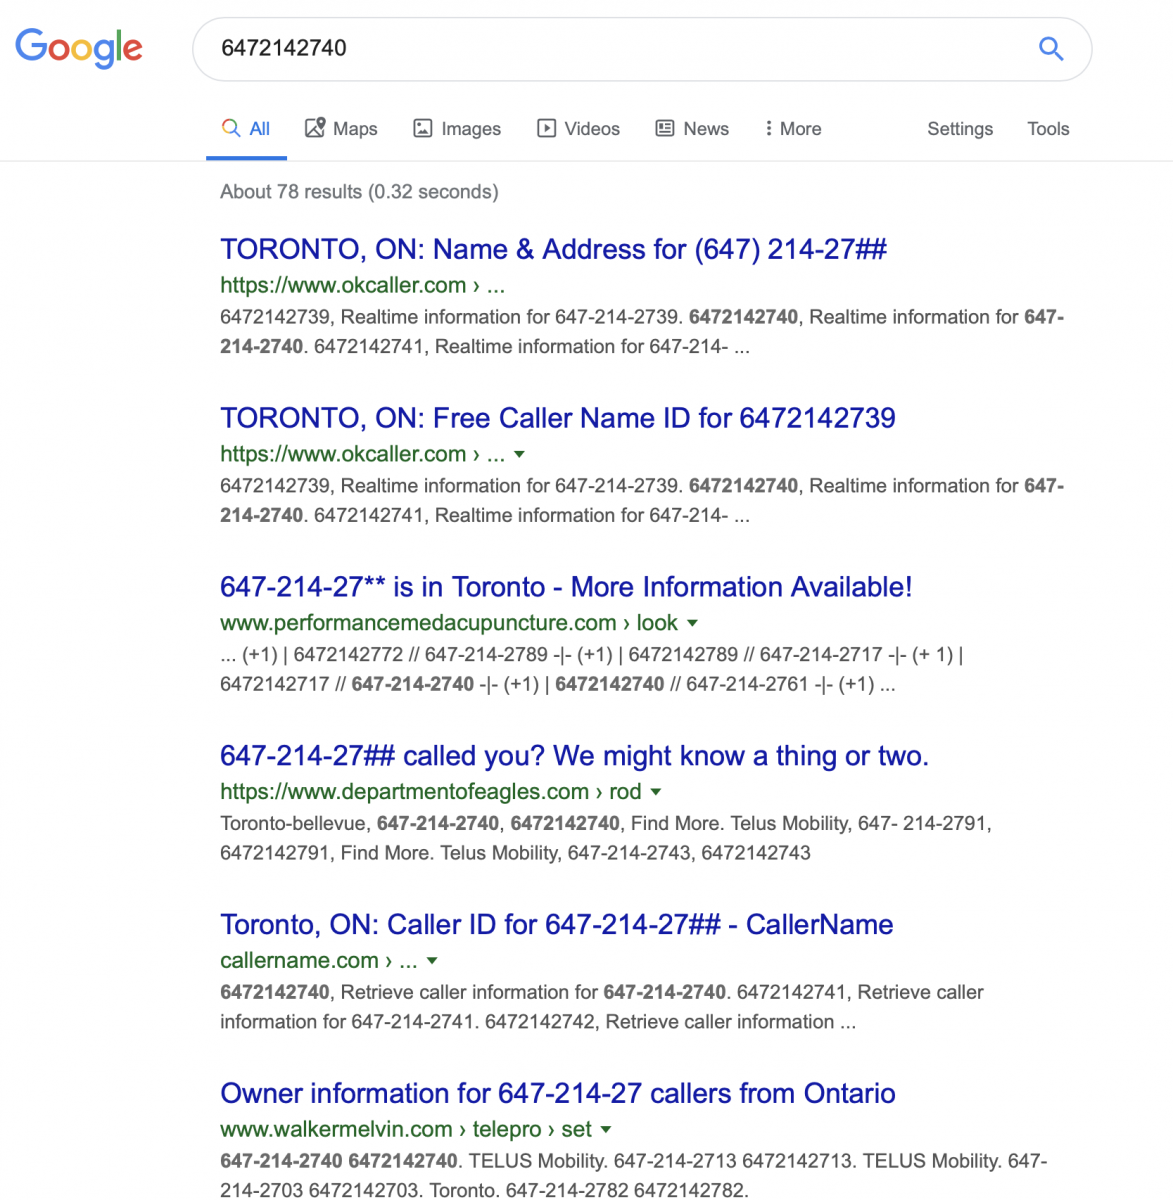The width and height of the screenshot is (1173, 1200).
Task: Expand dropdown arrow beside second okcaller.com URL
Action: 519,454
